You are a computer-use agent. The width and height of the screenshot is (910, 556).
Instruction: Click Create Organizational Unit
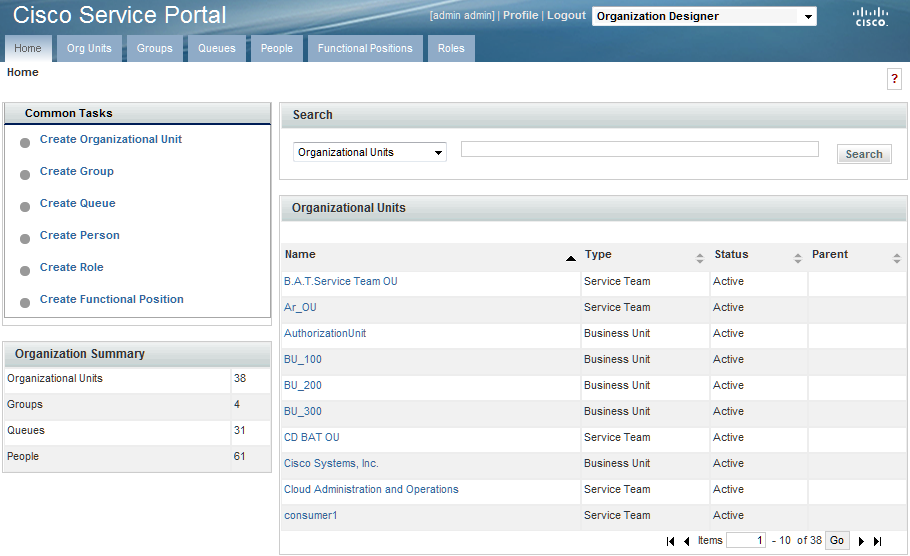110,139
